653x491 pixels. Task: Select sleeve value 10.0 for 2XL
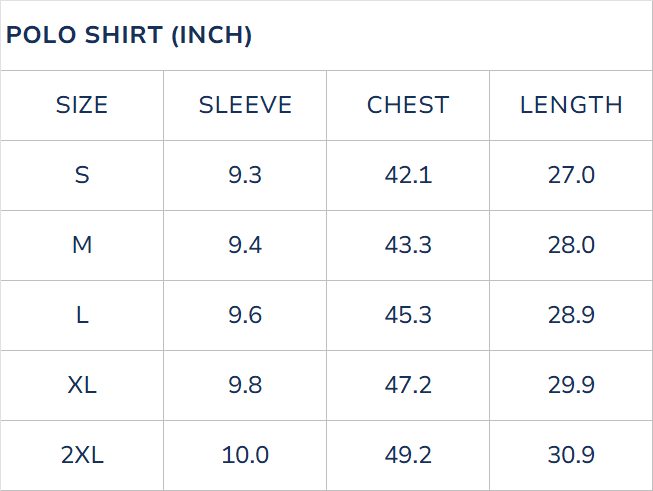tap(245, 455)
